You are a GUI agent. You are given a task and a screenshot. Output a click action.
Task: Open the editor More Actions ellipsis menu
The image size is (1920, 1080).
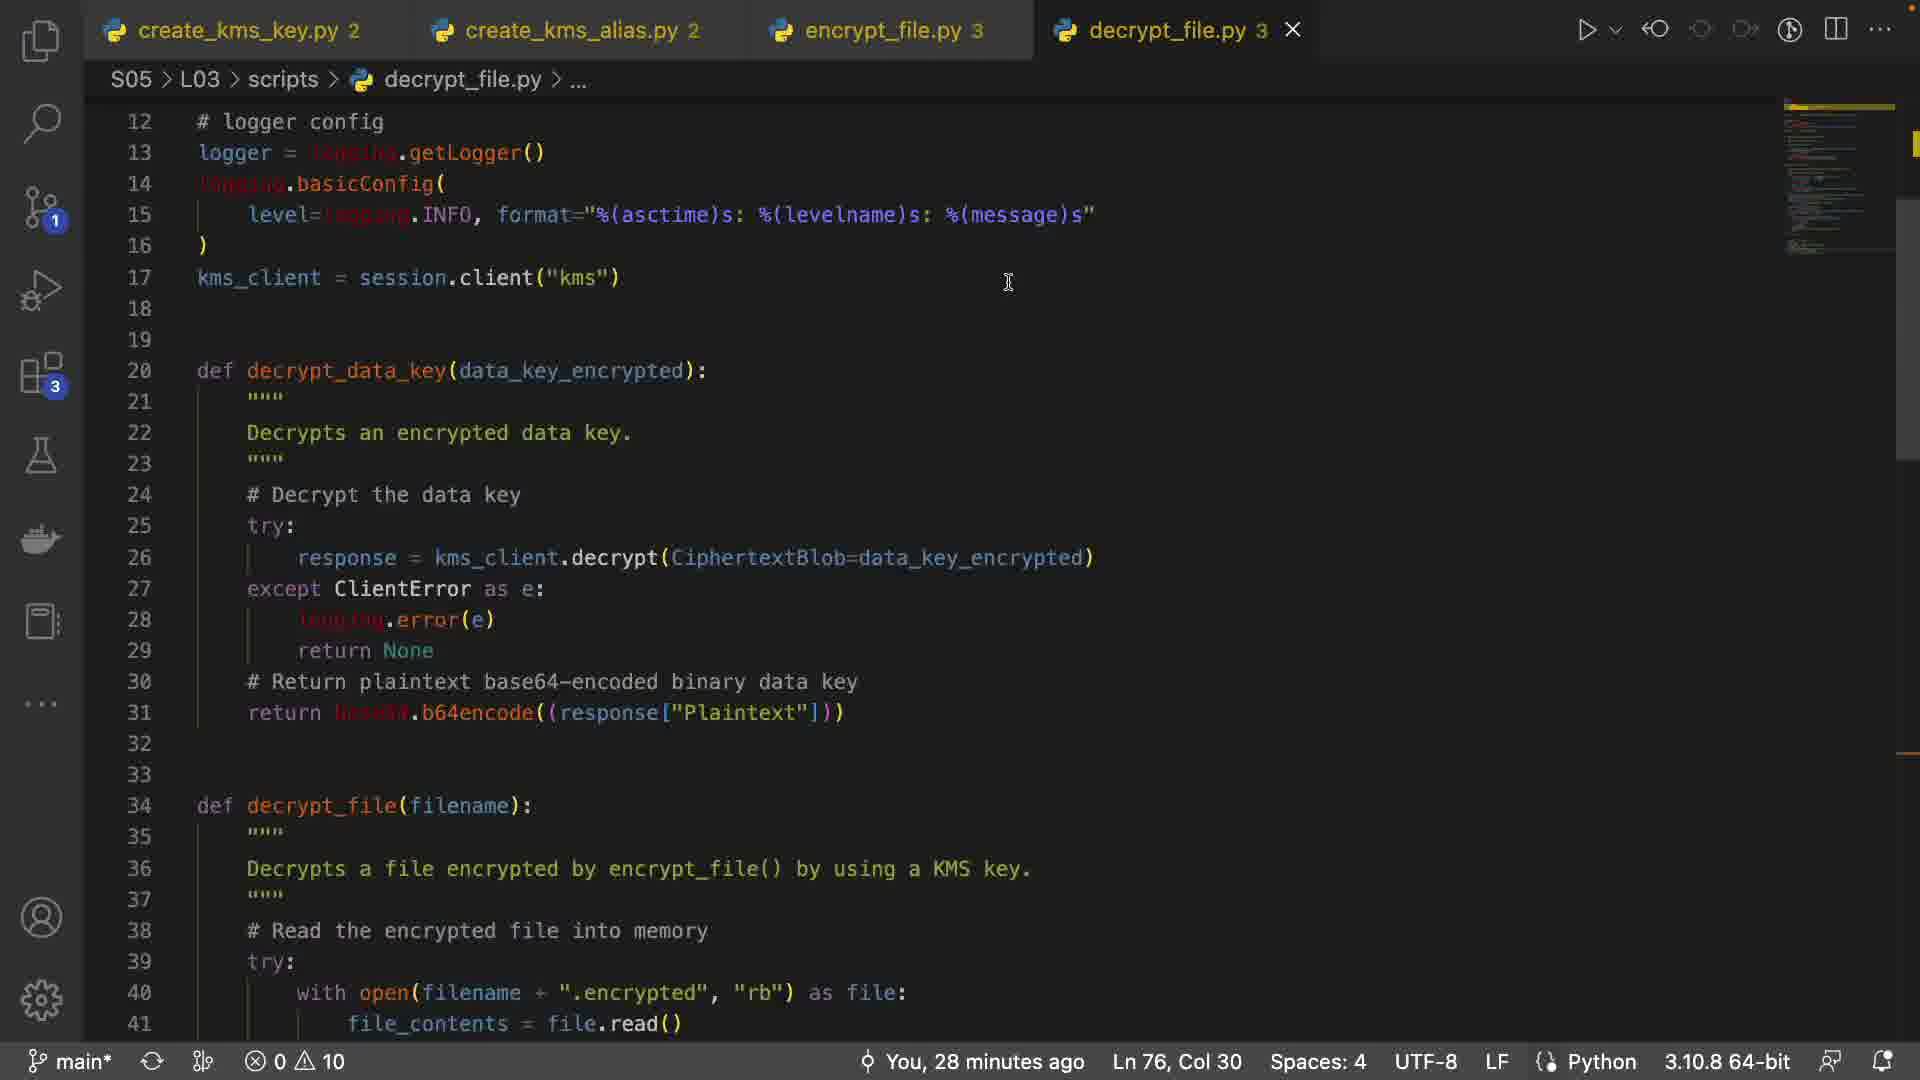pyautogui.click(x=1880, y=29)
